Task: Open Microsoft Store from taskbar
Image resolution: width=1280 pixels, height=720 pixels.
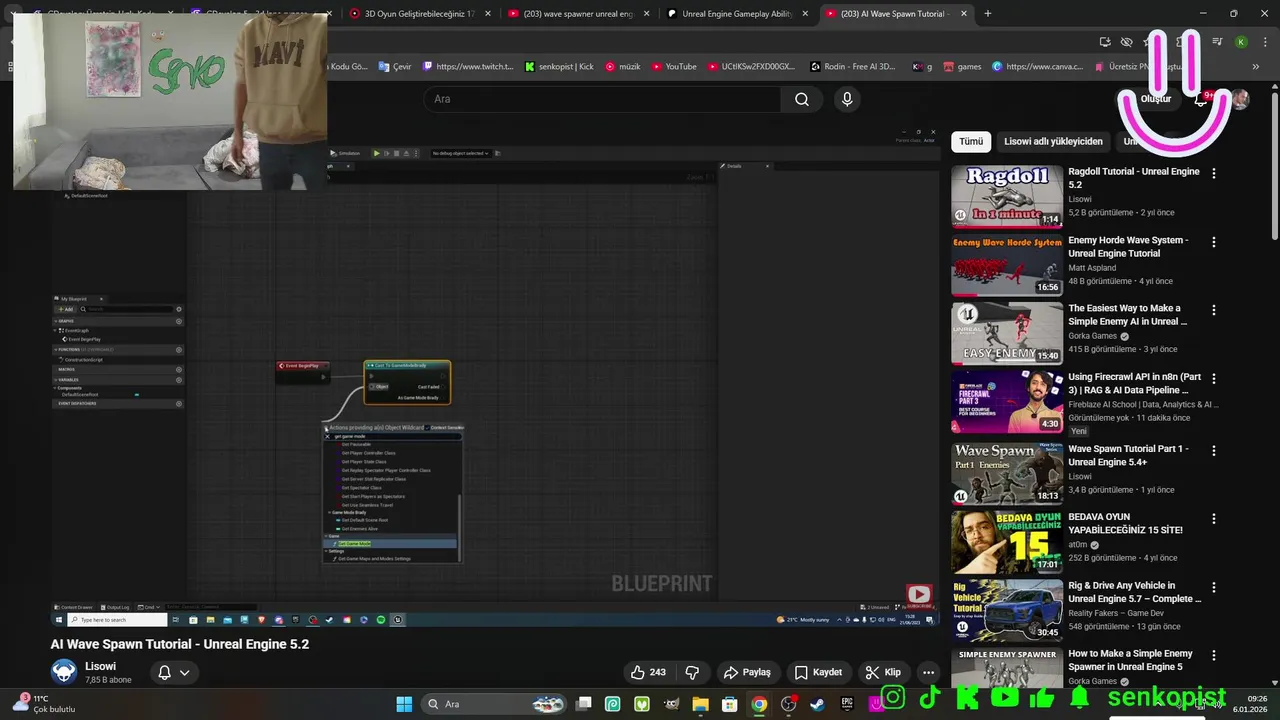Action: [x=730, y=704]
